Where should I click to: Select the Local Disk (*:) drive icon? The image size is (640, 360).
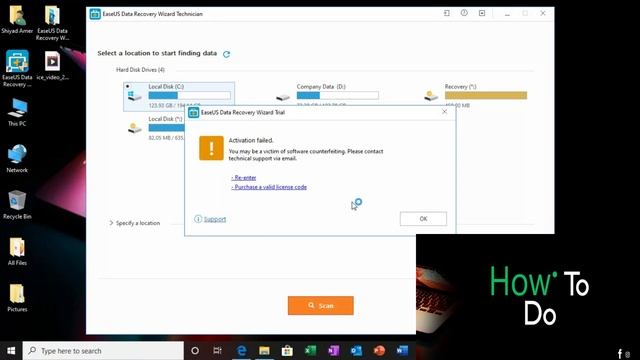tap(134, 128)
